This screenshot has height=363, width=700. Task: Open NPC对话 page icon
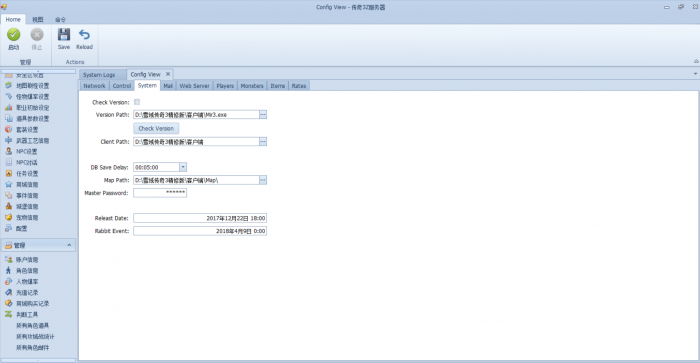point(8,163)
